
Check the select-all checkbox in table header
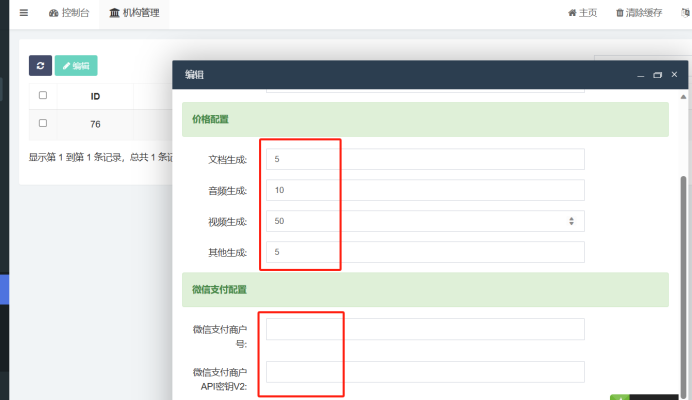point(43,95)
